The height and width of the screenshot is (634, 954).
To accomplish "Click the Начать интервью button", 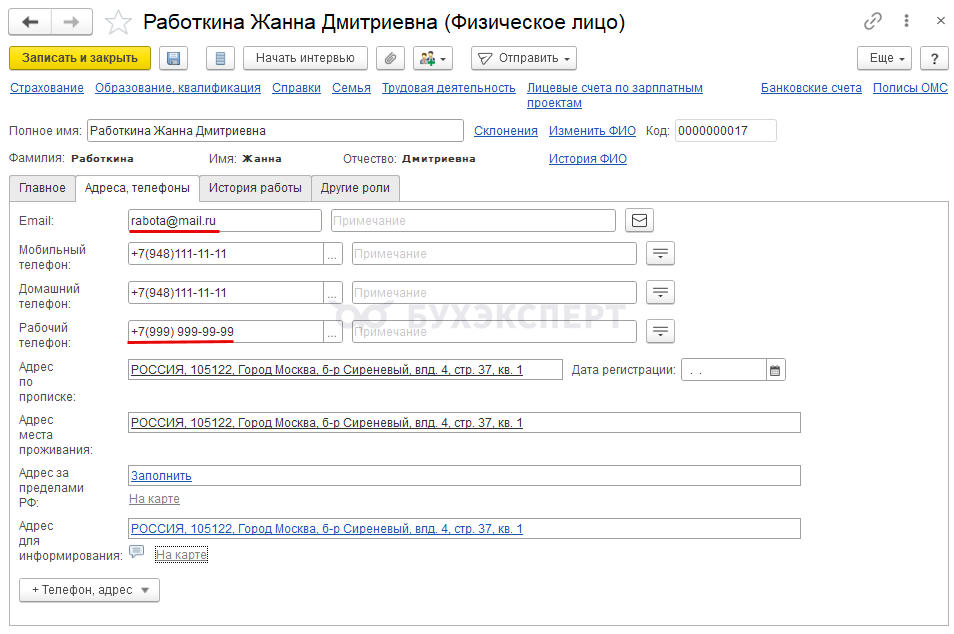I will click(305, 58).
